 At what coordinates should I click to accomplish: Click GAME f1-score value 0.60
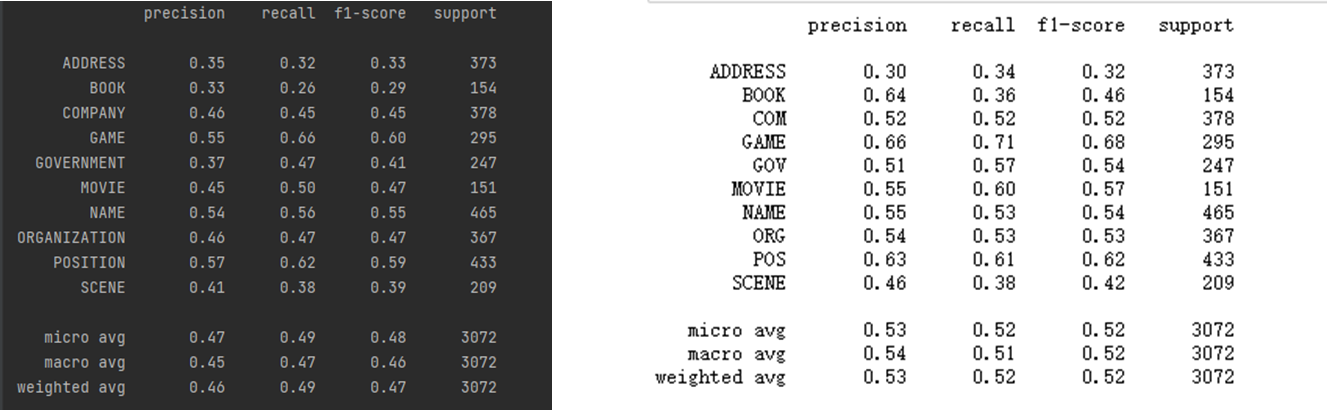pos(388,138)
